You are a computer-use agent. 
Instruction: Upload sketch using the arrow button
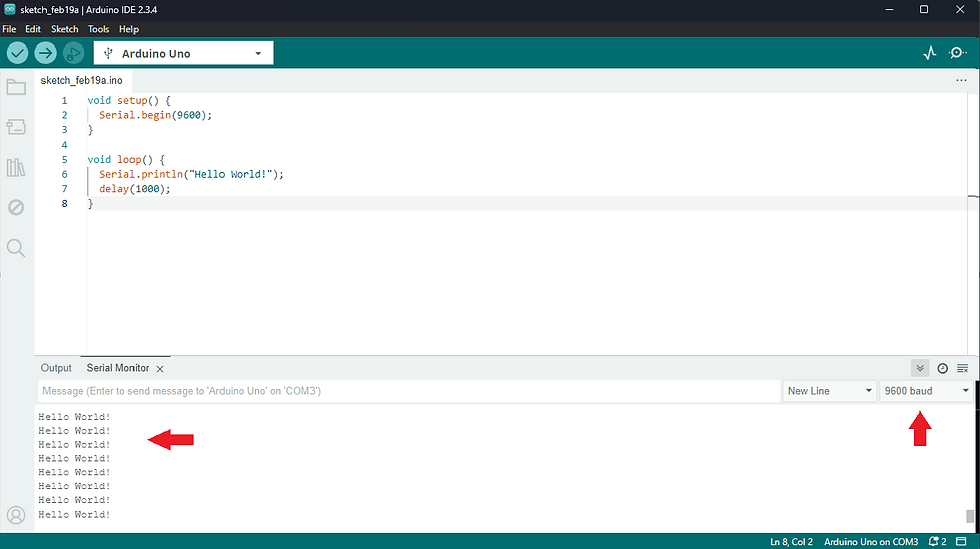point(45,53)
